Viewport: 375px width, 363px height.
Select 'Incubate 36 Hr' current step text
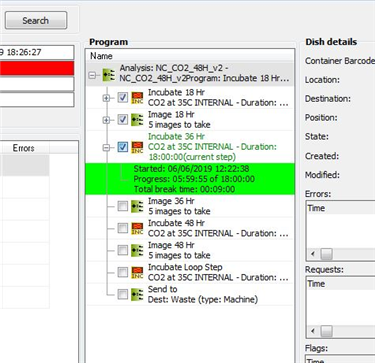(x=212, y=147)
